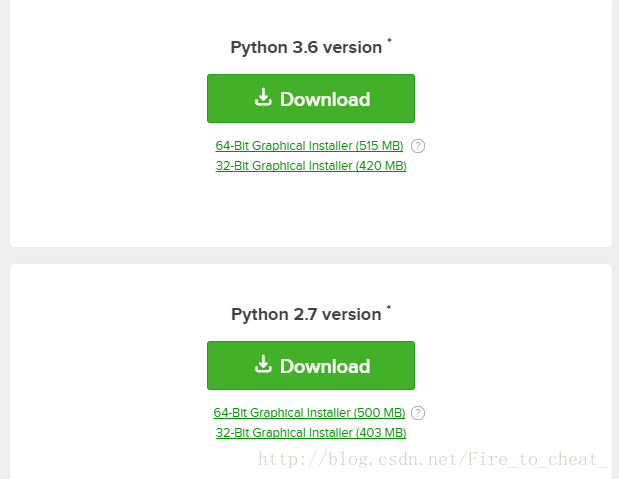Click the "Python 3.6 version" heading
This screenshot has height=479, width=619.
[306, 48]
